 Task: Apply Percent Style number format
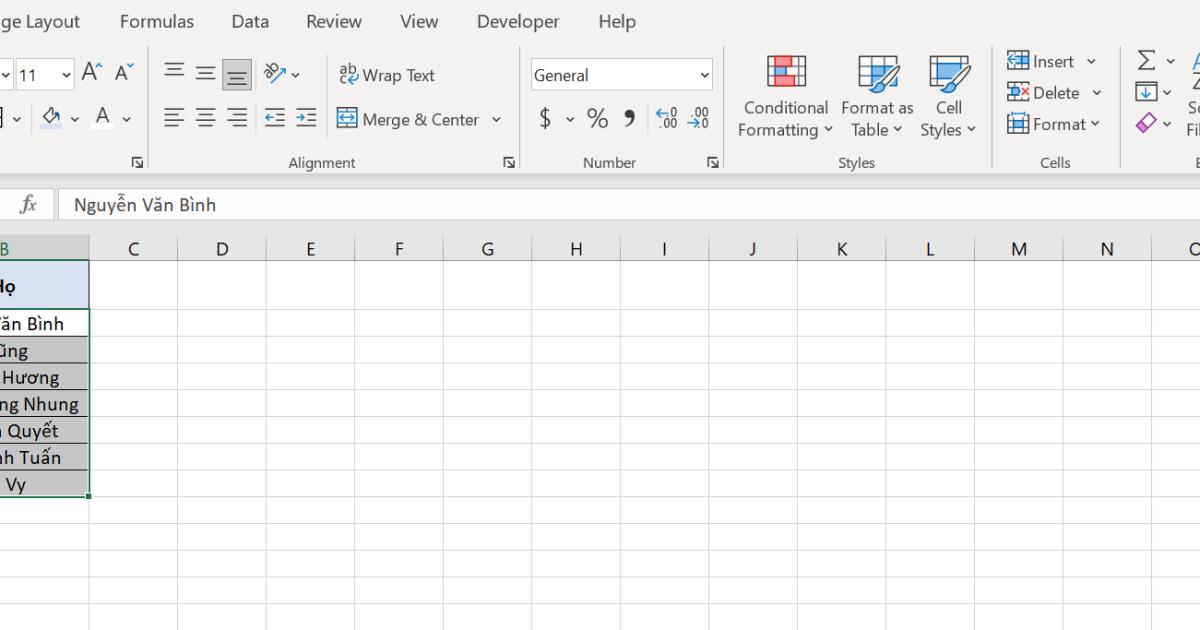coord(597,118)
